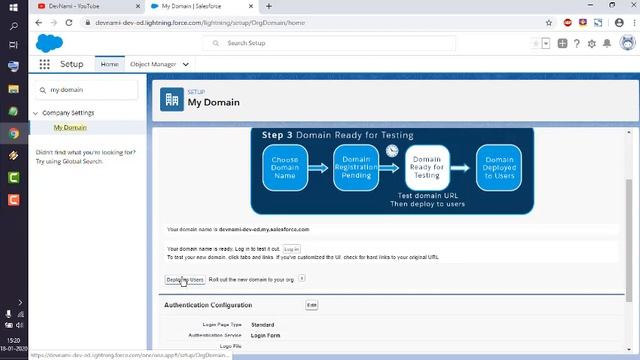Image resolution: width=640 pixels, height=360 pixels.
Task: Click the third browser extension icon
Action: [598, 23]
